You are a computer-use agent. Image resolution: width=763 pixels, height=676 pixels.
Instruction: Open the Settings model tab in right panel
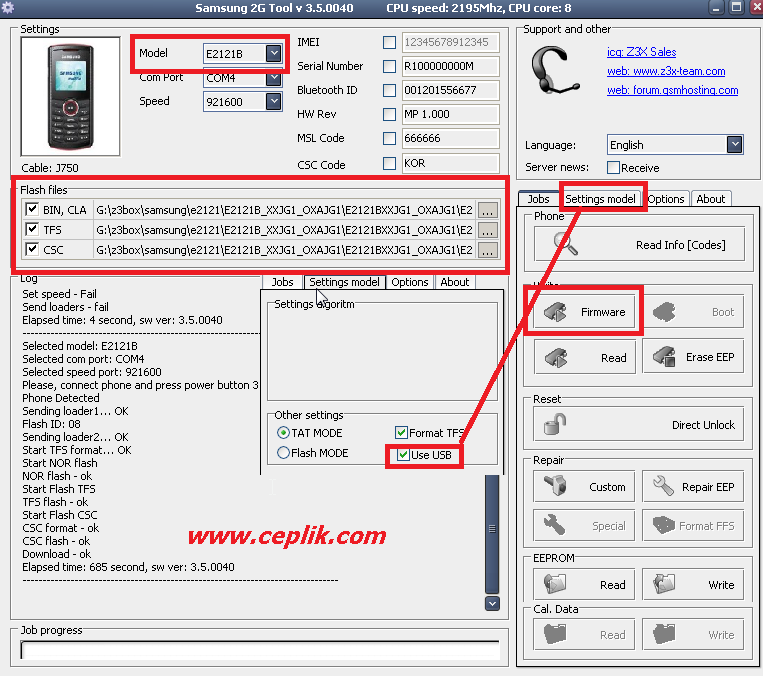(600, 199)
